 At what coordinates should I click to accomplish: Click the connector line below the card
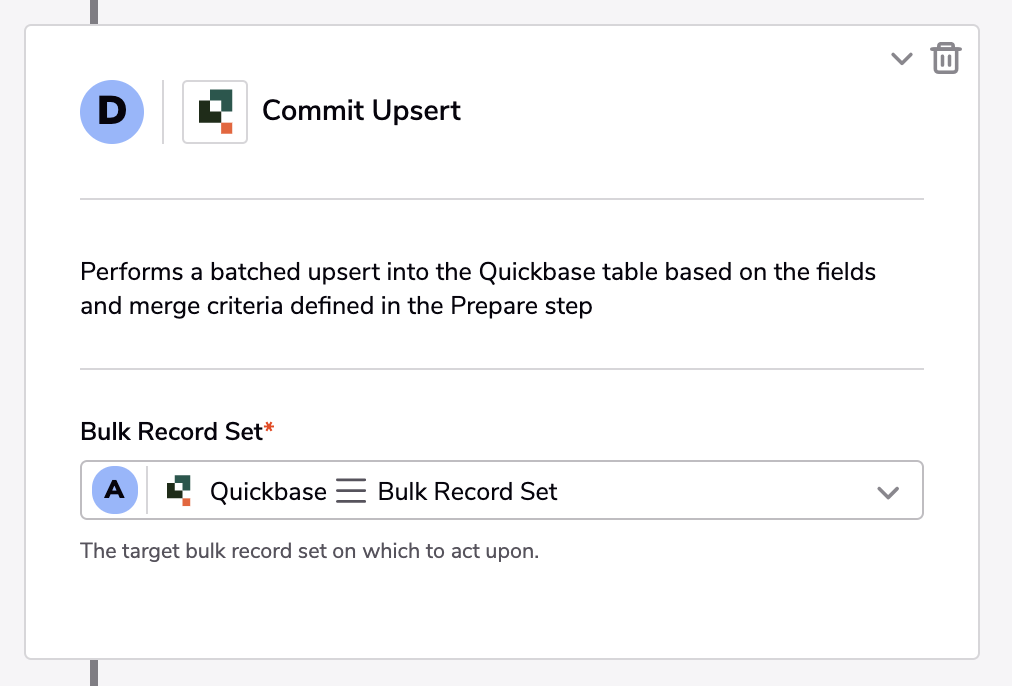pyautogui.click(x=94, y=672)
